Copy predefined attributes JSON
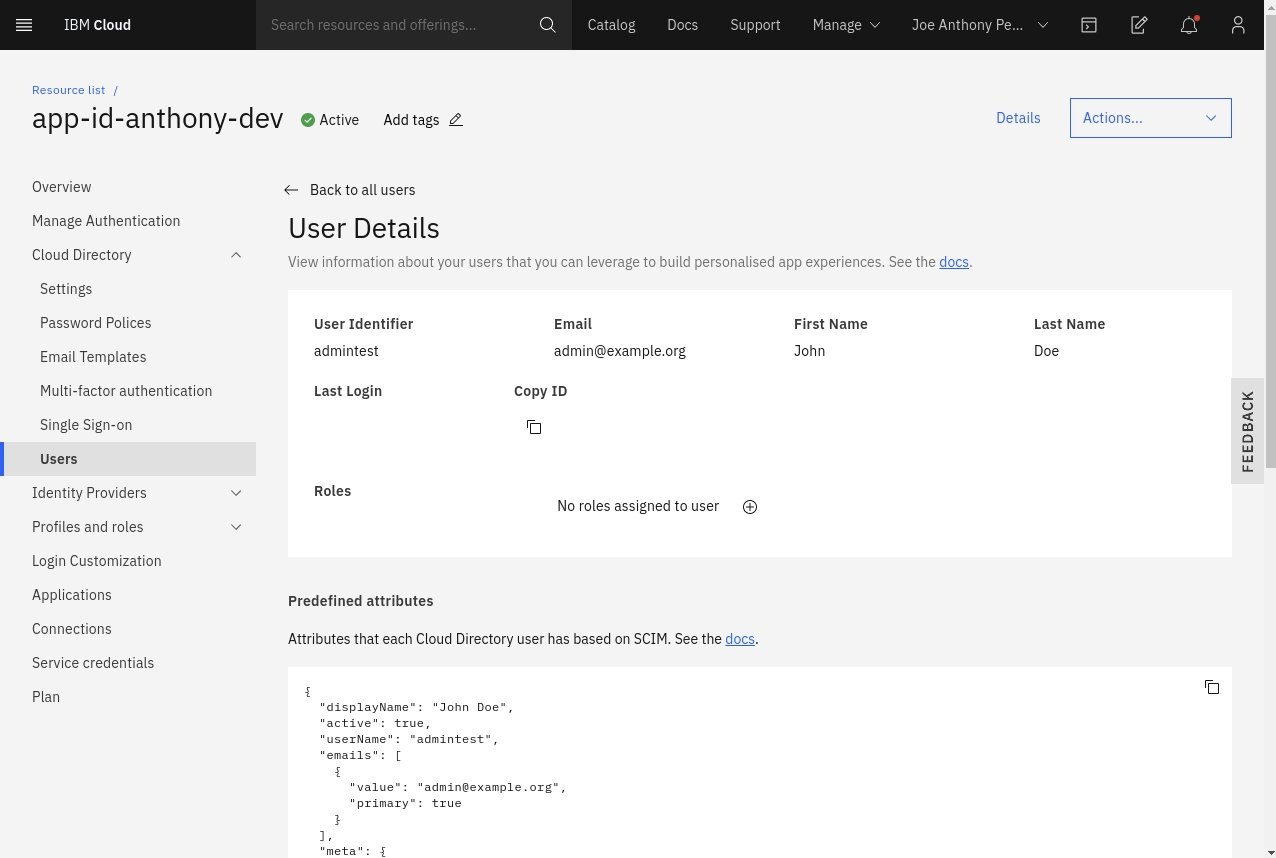 (1212, 687)
